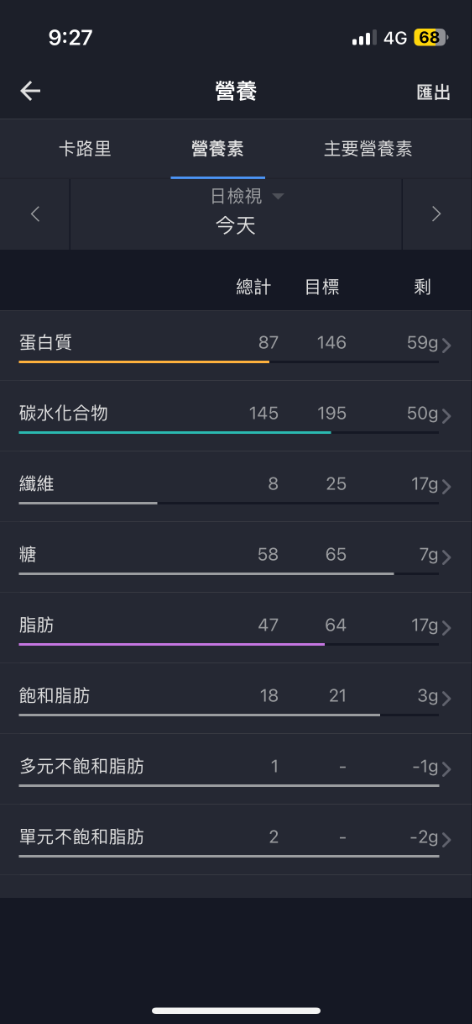472x1024 pixels.
Task: Open 纖維 row chevron arrow
Action: pos(447,487)
